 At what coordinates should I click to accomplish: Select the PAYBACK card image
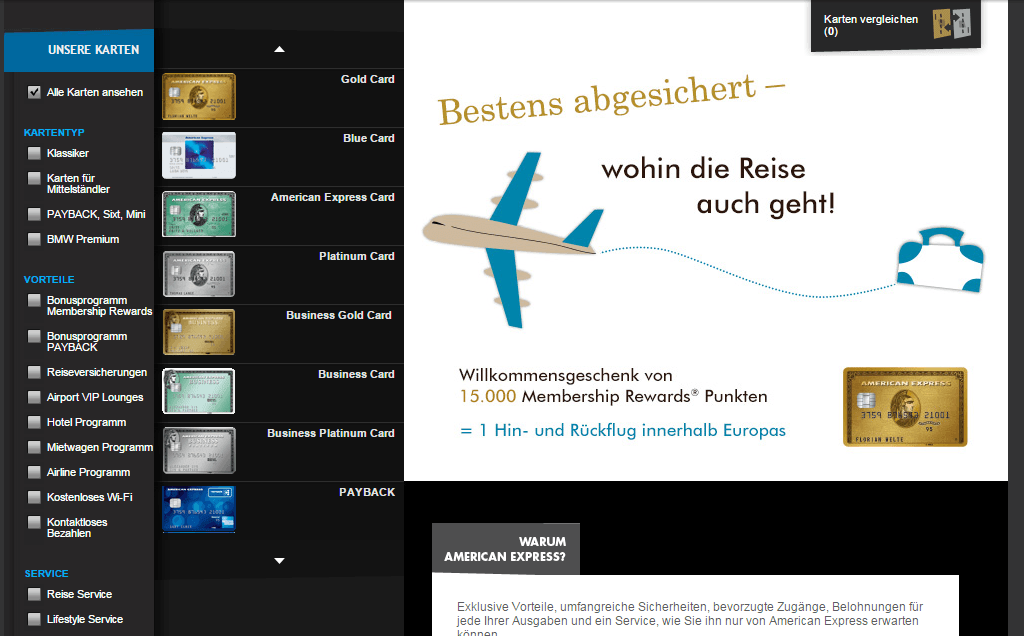(x=199, y=509)
